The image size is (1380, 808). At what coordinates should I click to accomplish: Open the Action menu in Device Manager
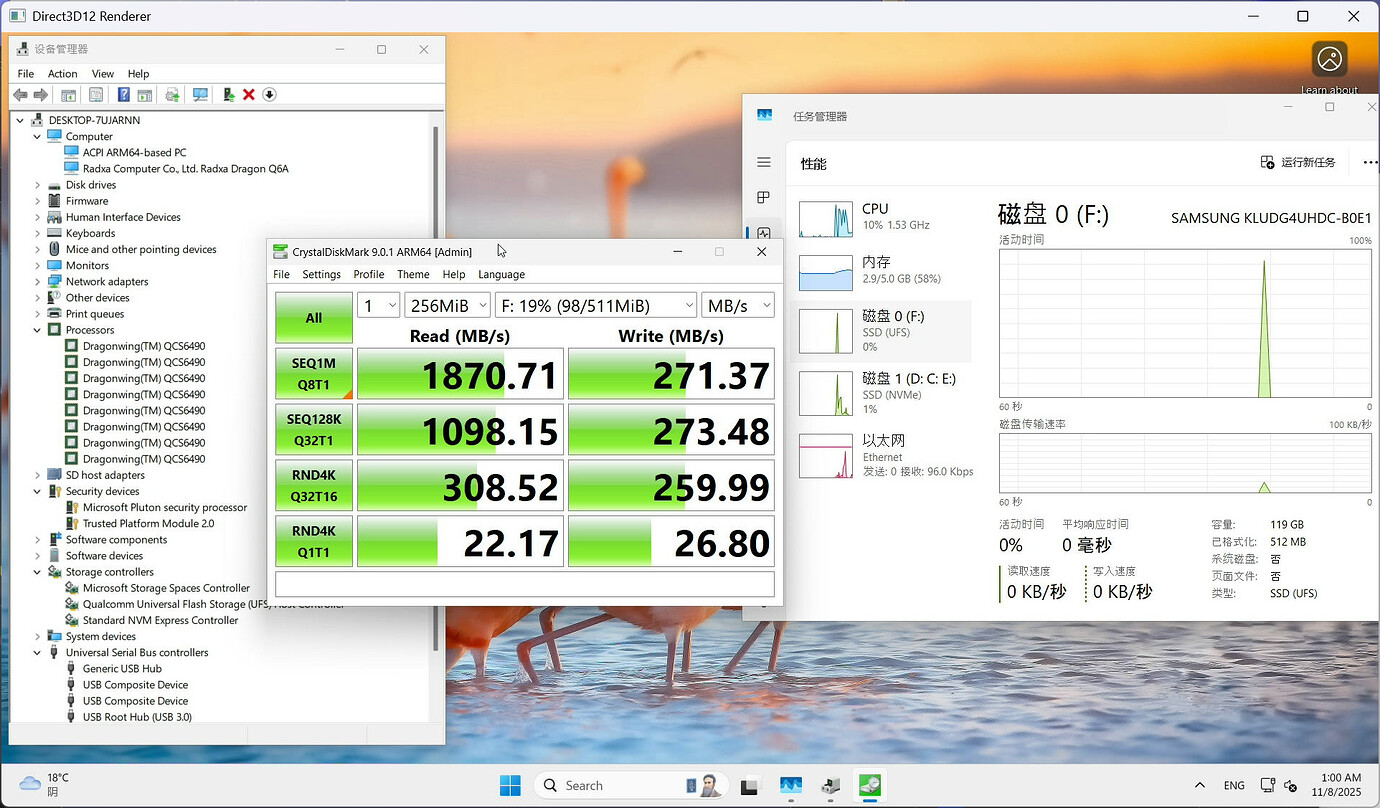[62, 74]
